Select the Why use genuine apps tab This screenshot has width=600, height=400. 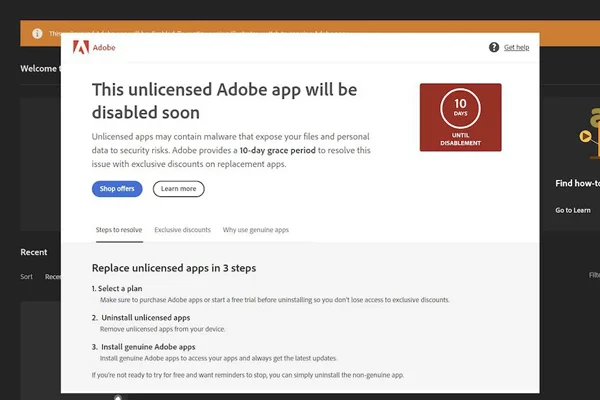[x=256, y=230]
